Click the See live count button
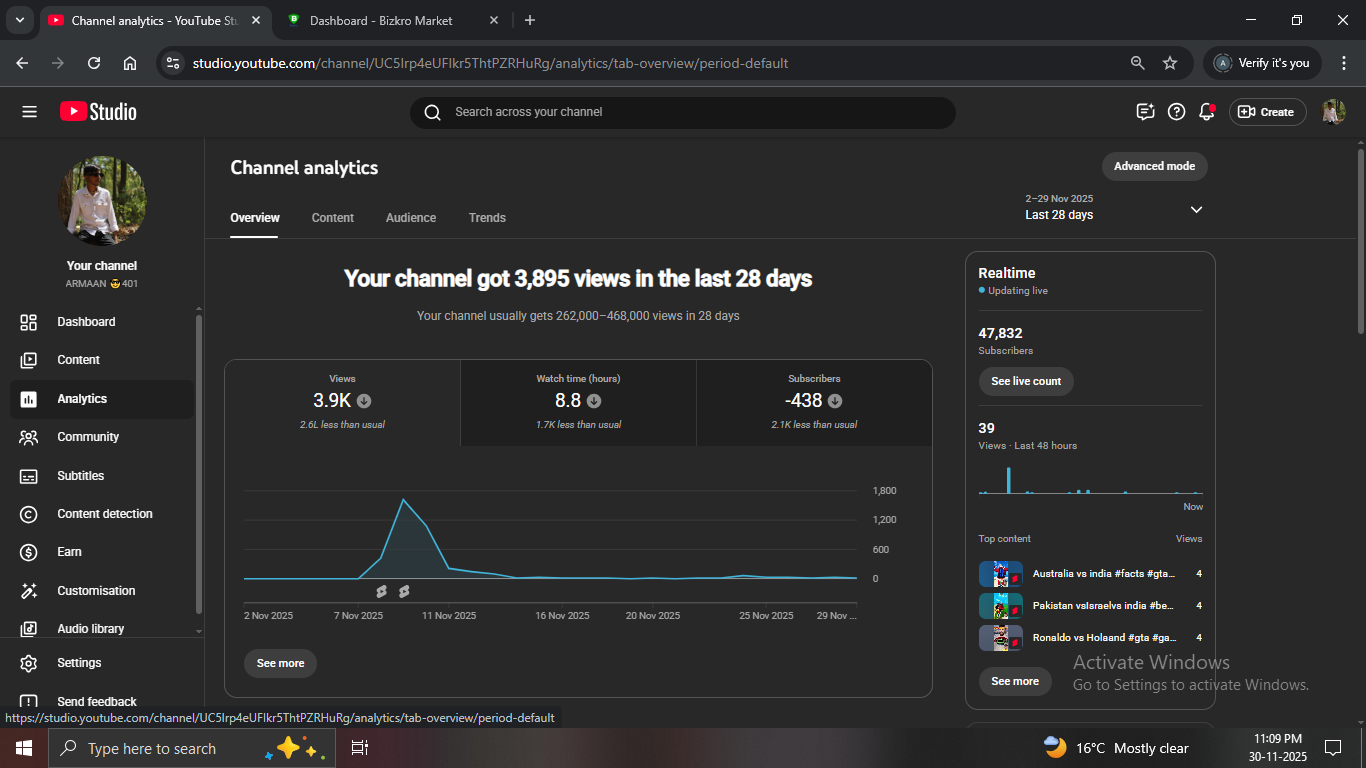 [1025, 381]
